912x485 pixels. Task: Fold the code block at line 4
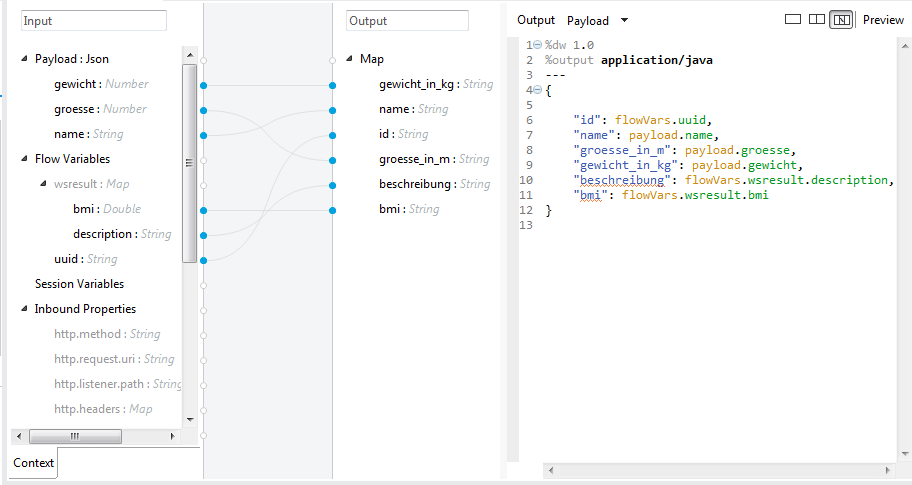coord(537,90)
